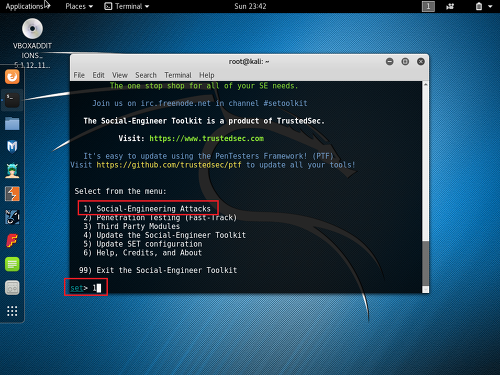The width and height of the screenshot is (500, 375).
Task: Click 'product of TrustedSec' line
Action: 204,121
